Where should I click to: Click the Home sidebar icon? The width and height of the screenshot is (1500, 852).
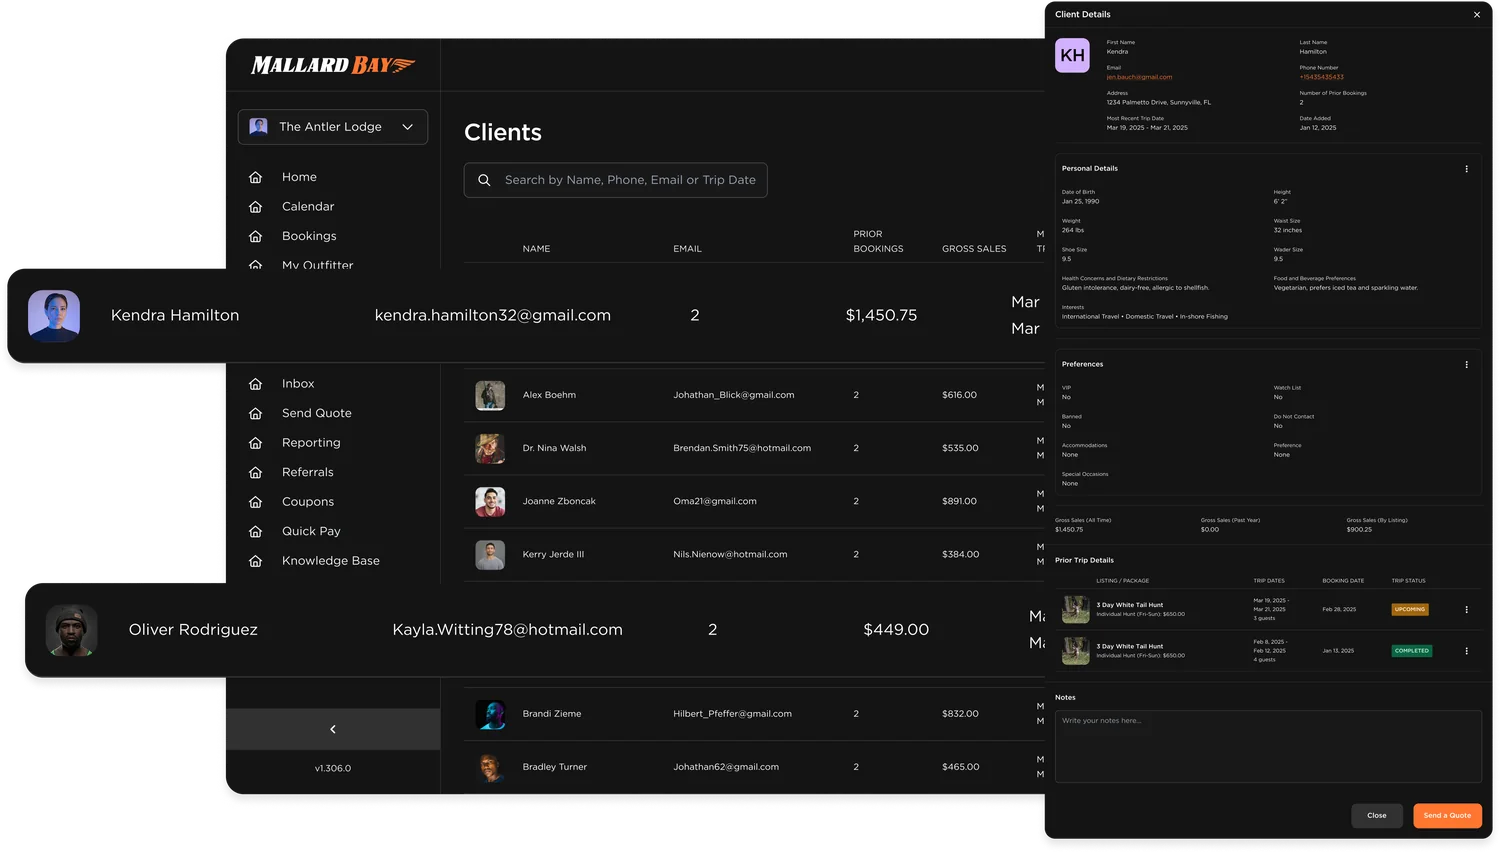(256, 177)
